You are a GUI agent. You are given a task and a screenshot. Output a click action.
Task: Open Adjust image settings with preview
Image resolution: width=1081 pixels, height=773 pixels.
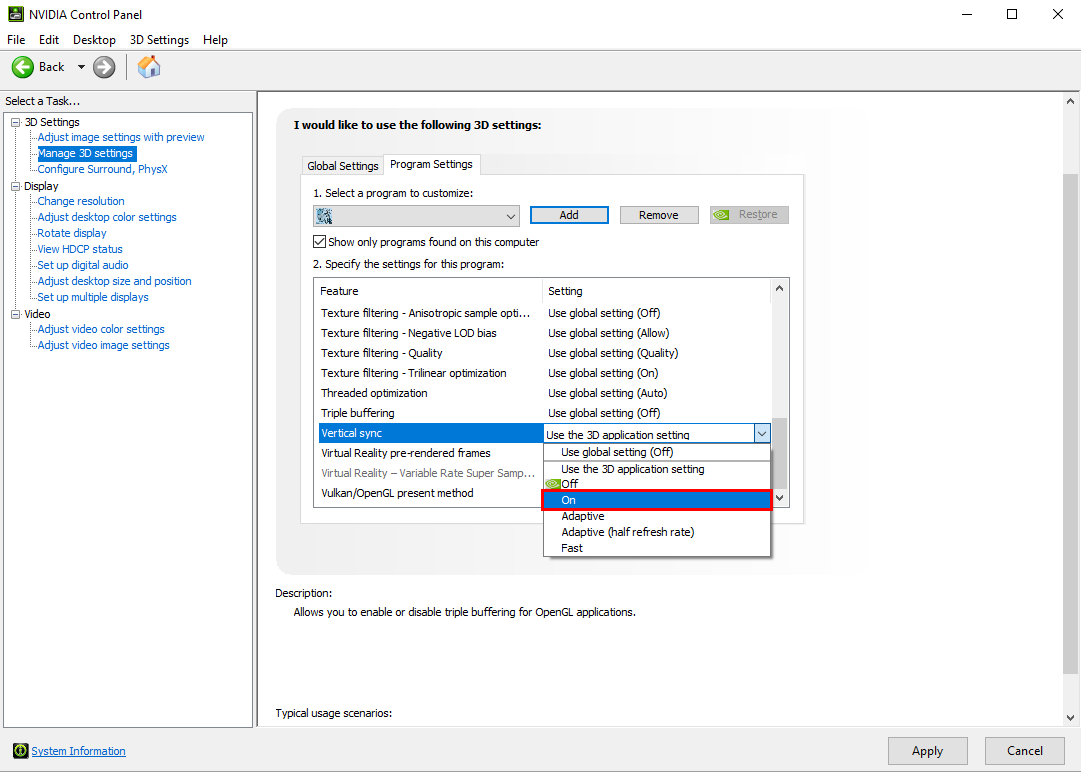pos(121,137)
